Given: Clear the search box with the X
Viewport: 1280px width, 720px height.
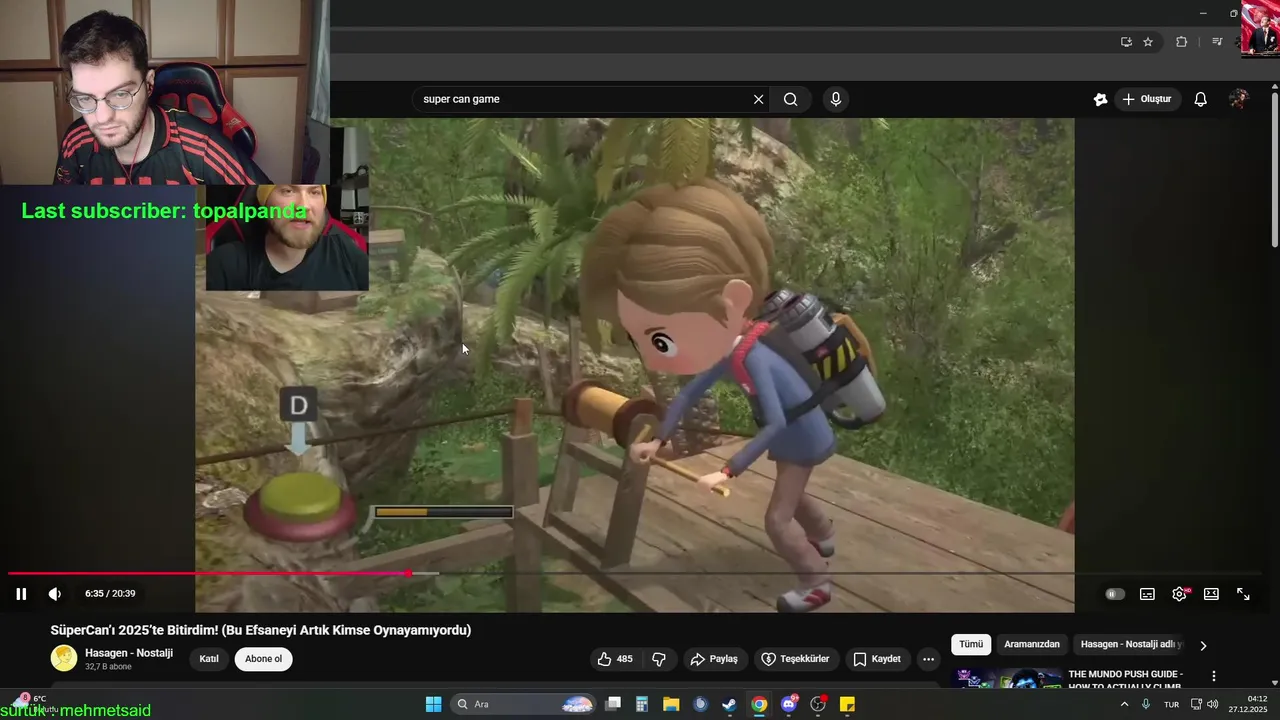Looking at the screenshot, I should pos(758,99).
